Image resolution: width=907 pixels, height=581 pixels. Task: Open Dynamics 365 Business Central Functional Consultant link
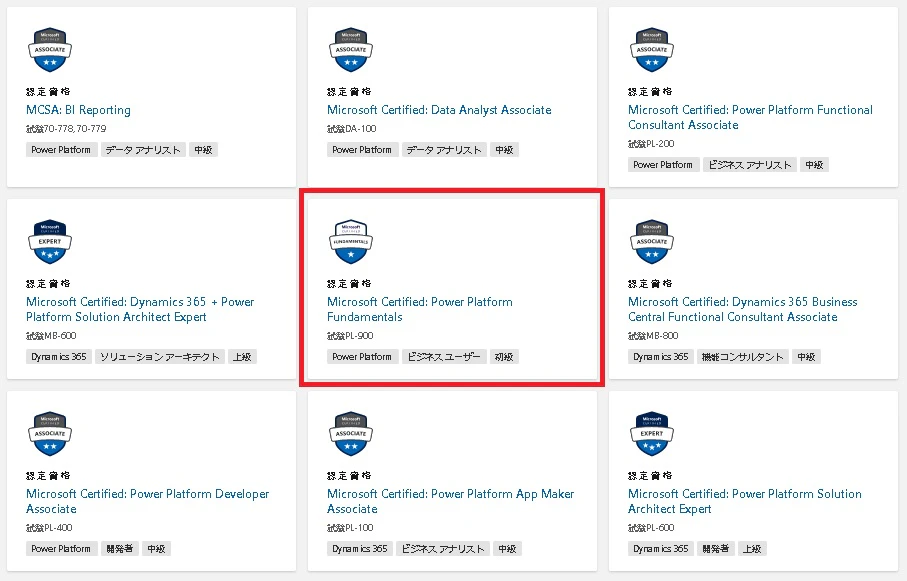[743, 310]
